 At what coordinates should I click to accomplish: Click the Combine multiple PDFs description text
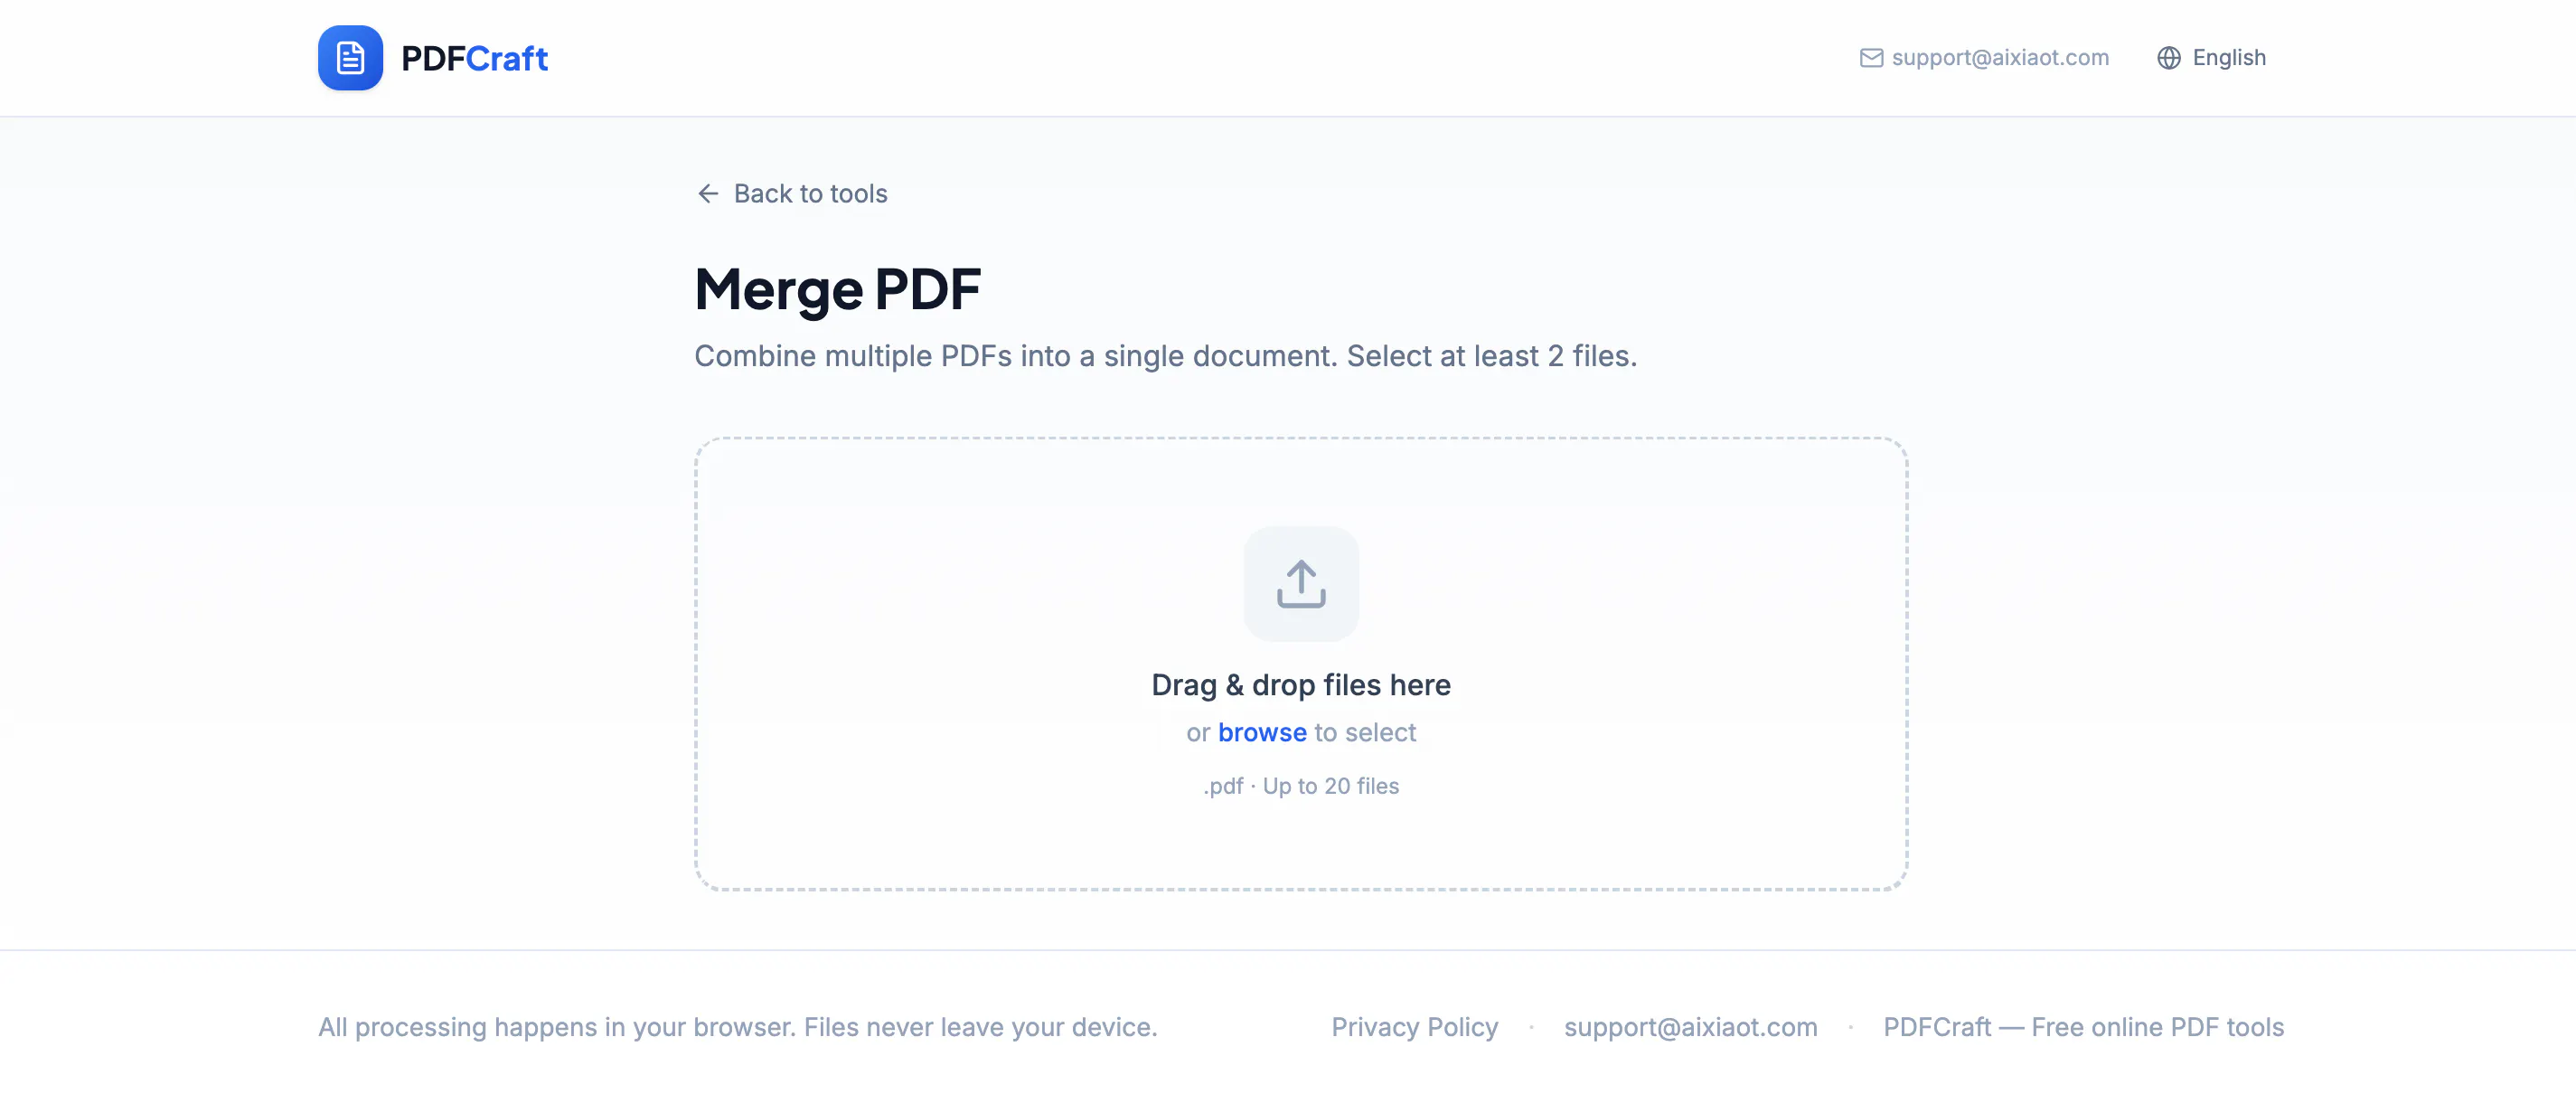[x=1165, y=356]
